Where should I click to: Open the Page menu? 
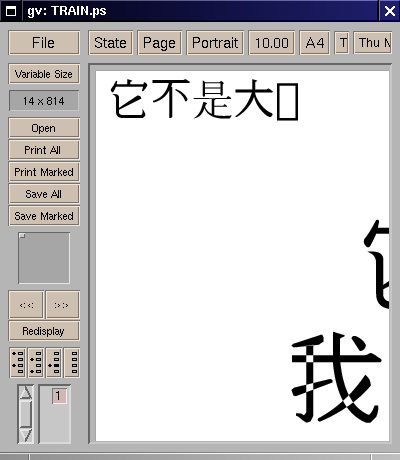[159, 43]
